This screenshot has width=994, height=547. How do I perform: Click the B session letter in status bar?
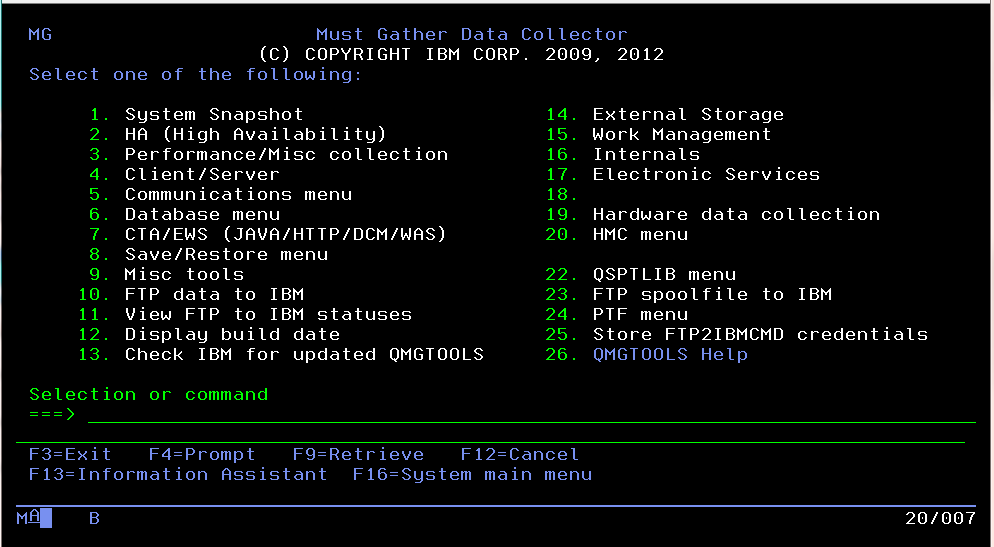pyautogui.click(x=94, y=518)
